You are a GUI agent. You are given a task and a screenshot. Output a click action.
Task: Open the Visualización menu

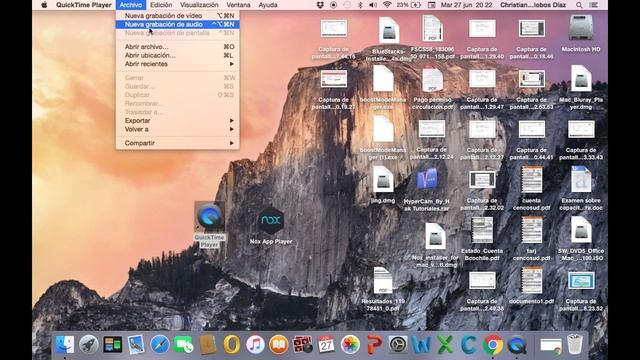pos(199,5)
